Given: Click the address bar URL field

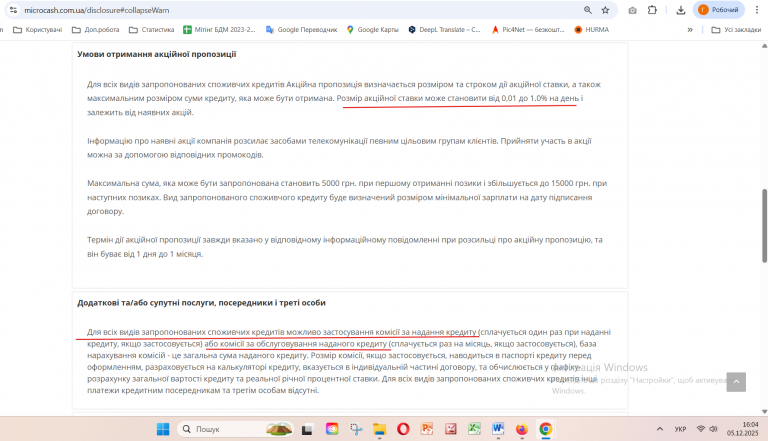Looking at the screenshot, I should coord(299,10).
